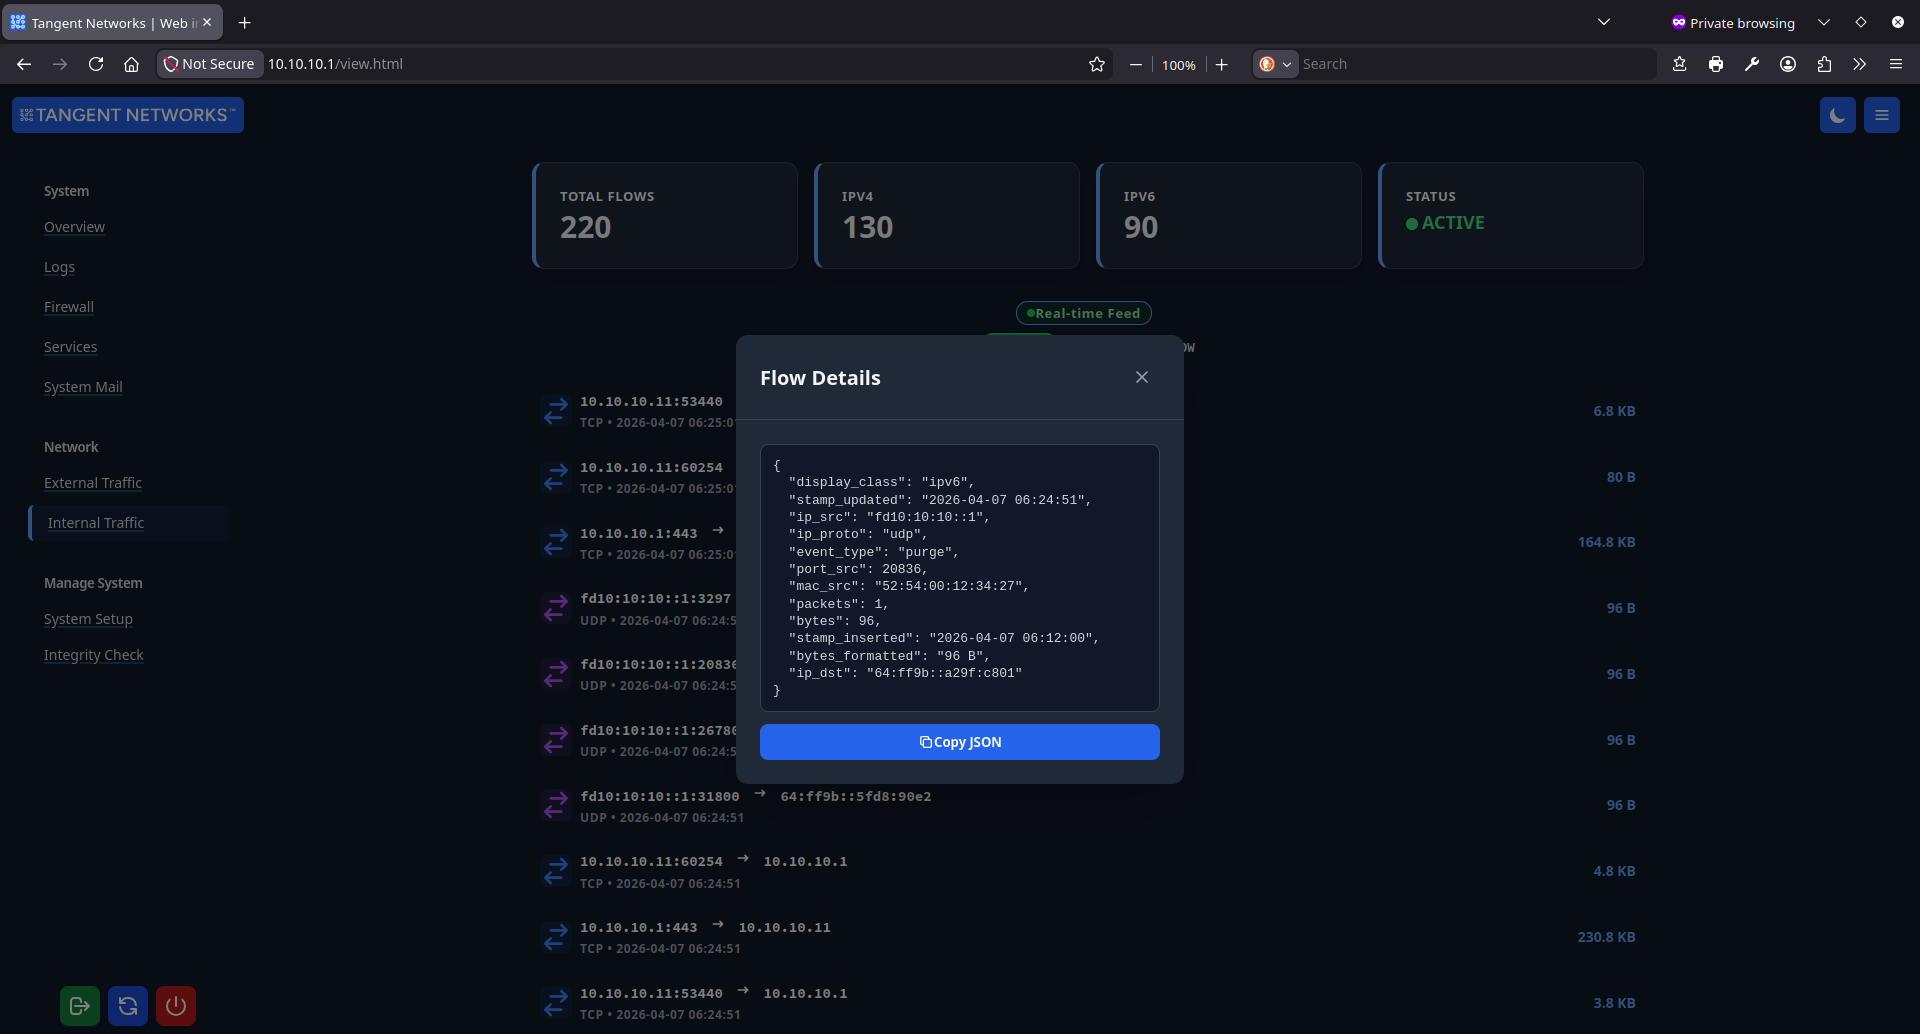Click the blue refresh/reload system icon
Viewport: 1920px width, 1034px height.
pyautogui.click(x=127, y=1005)
